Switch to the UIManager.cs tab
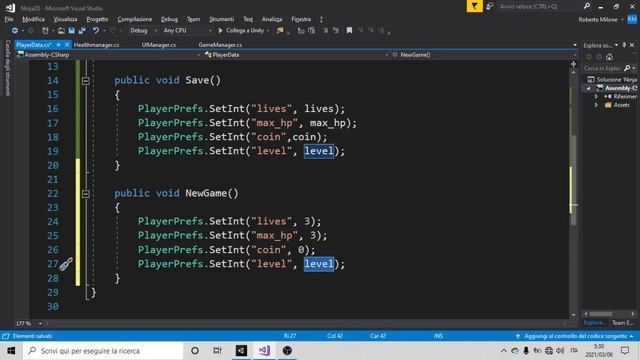This screenshot has height=360, width=640. click(159, 45)
